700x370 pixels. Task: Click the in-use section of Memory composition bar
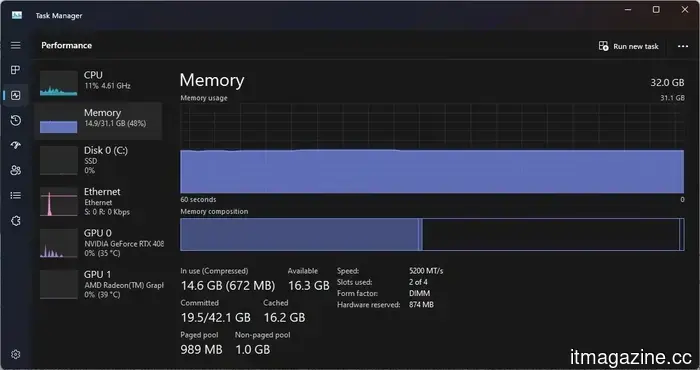(x=299, y=234)
